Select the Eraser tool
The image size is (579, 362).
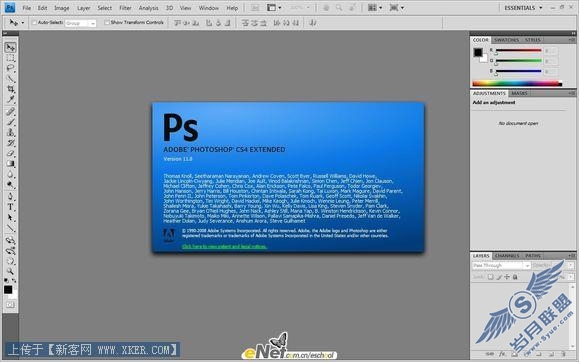tap(10, 153)
